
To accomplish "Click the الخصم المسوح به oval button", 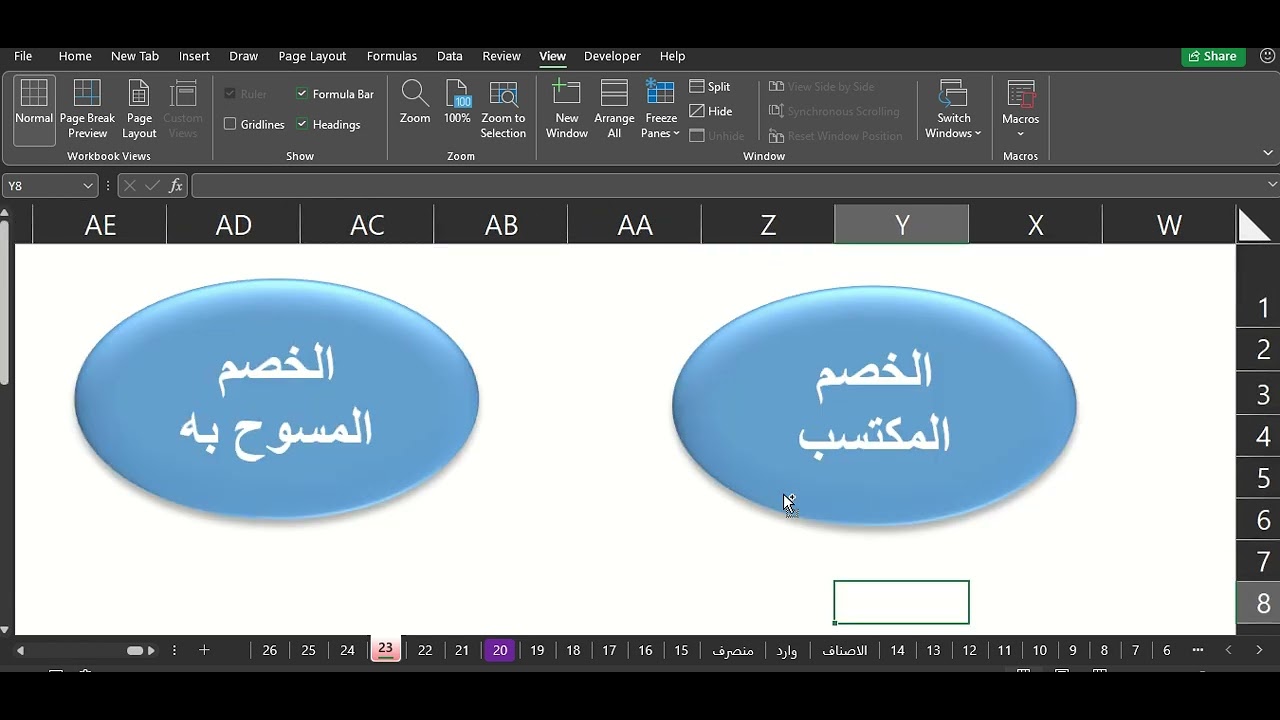I will [276, 399].
